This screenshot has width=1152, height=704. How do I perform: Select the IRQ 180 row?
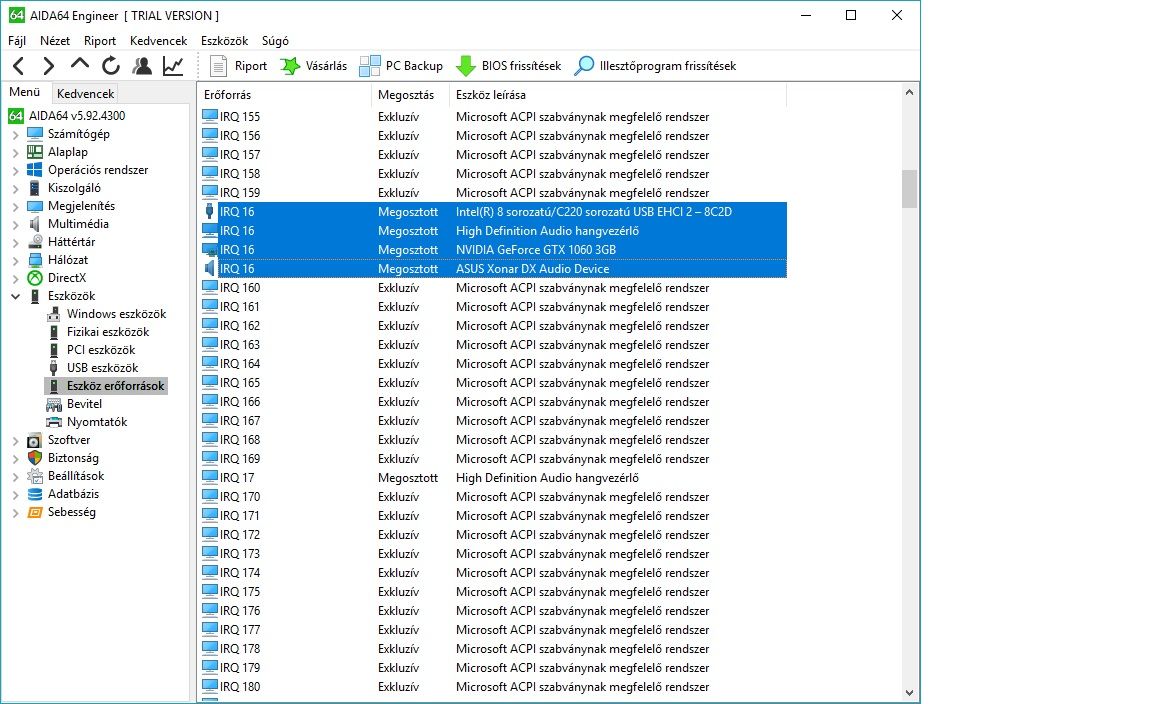pos(493,687)
